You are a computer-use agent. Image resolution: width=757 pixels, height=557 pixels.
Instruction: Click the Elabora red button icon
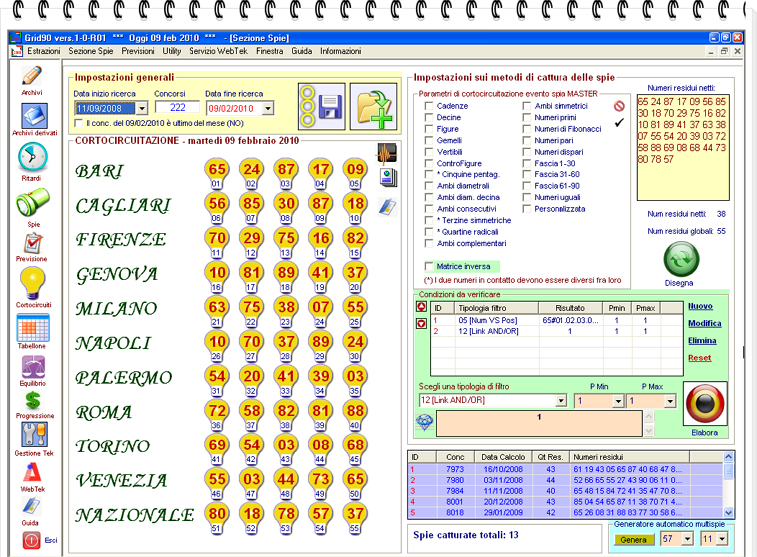click(704, 402)
